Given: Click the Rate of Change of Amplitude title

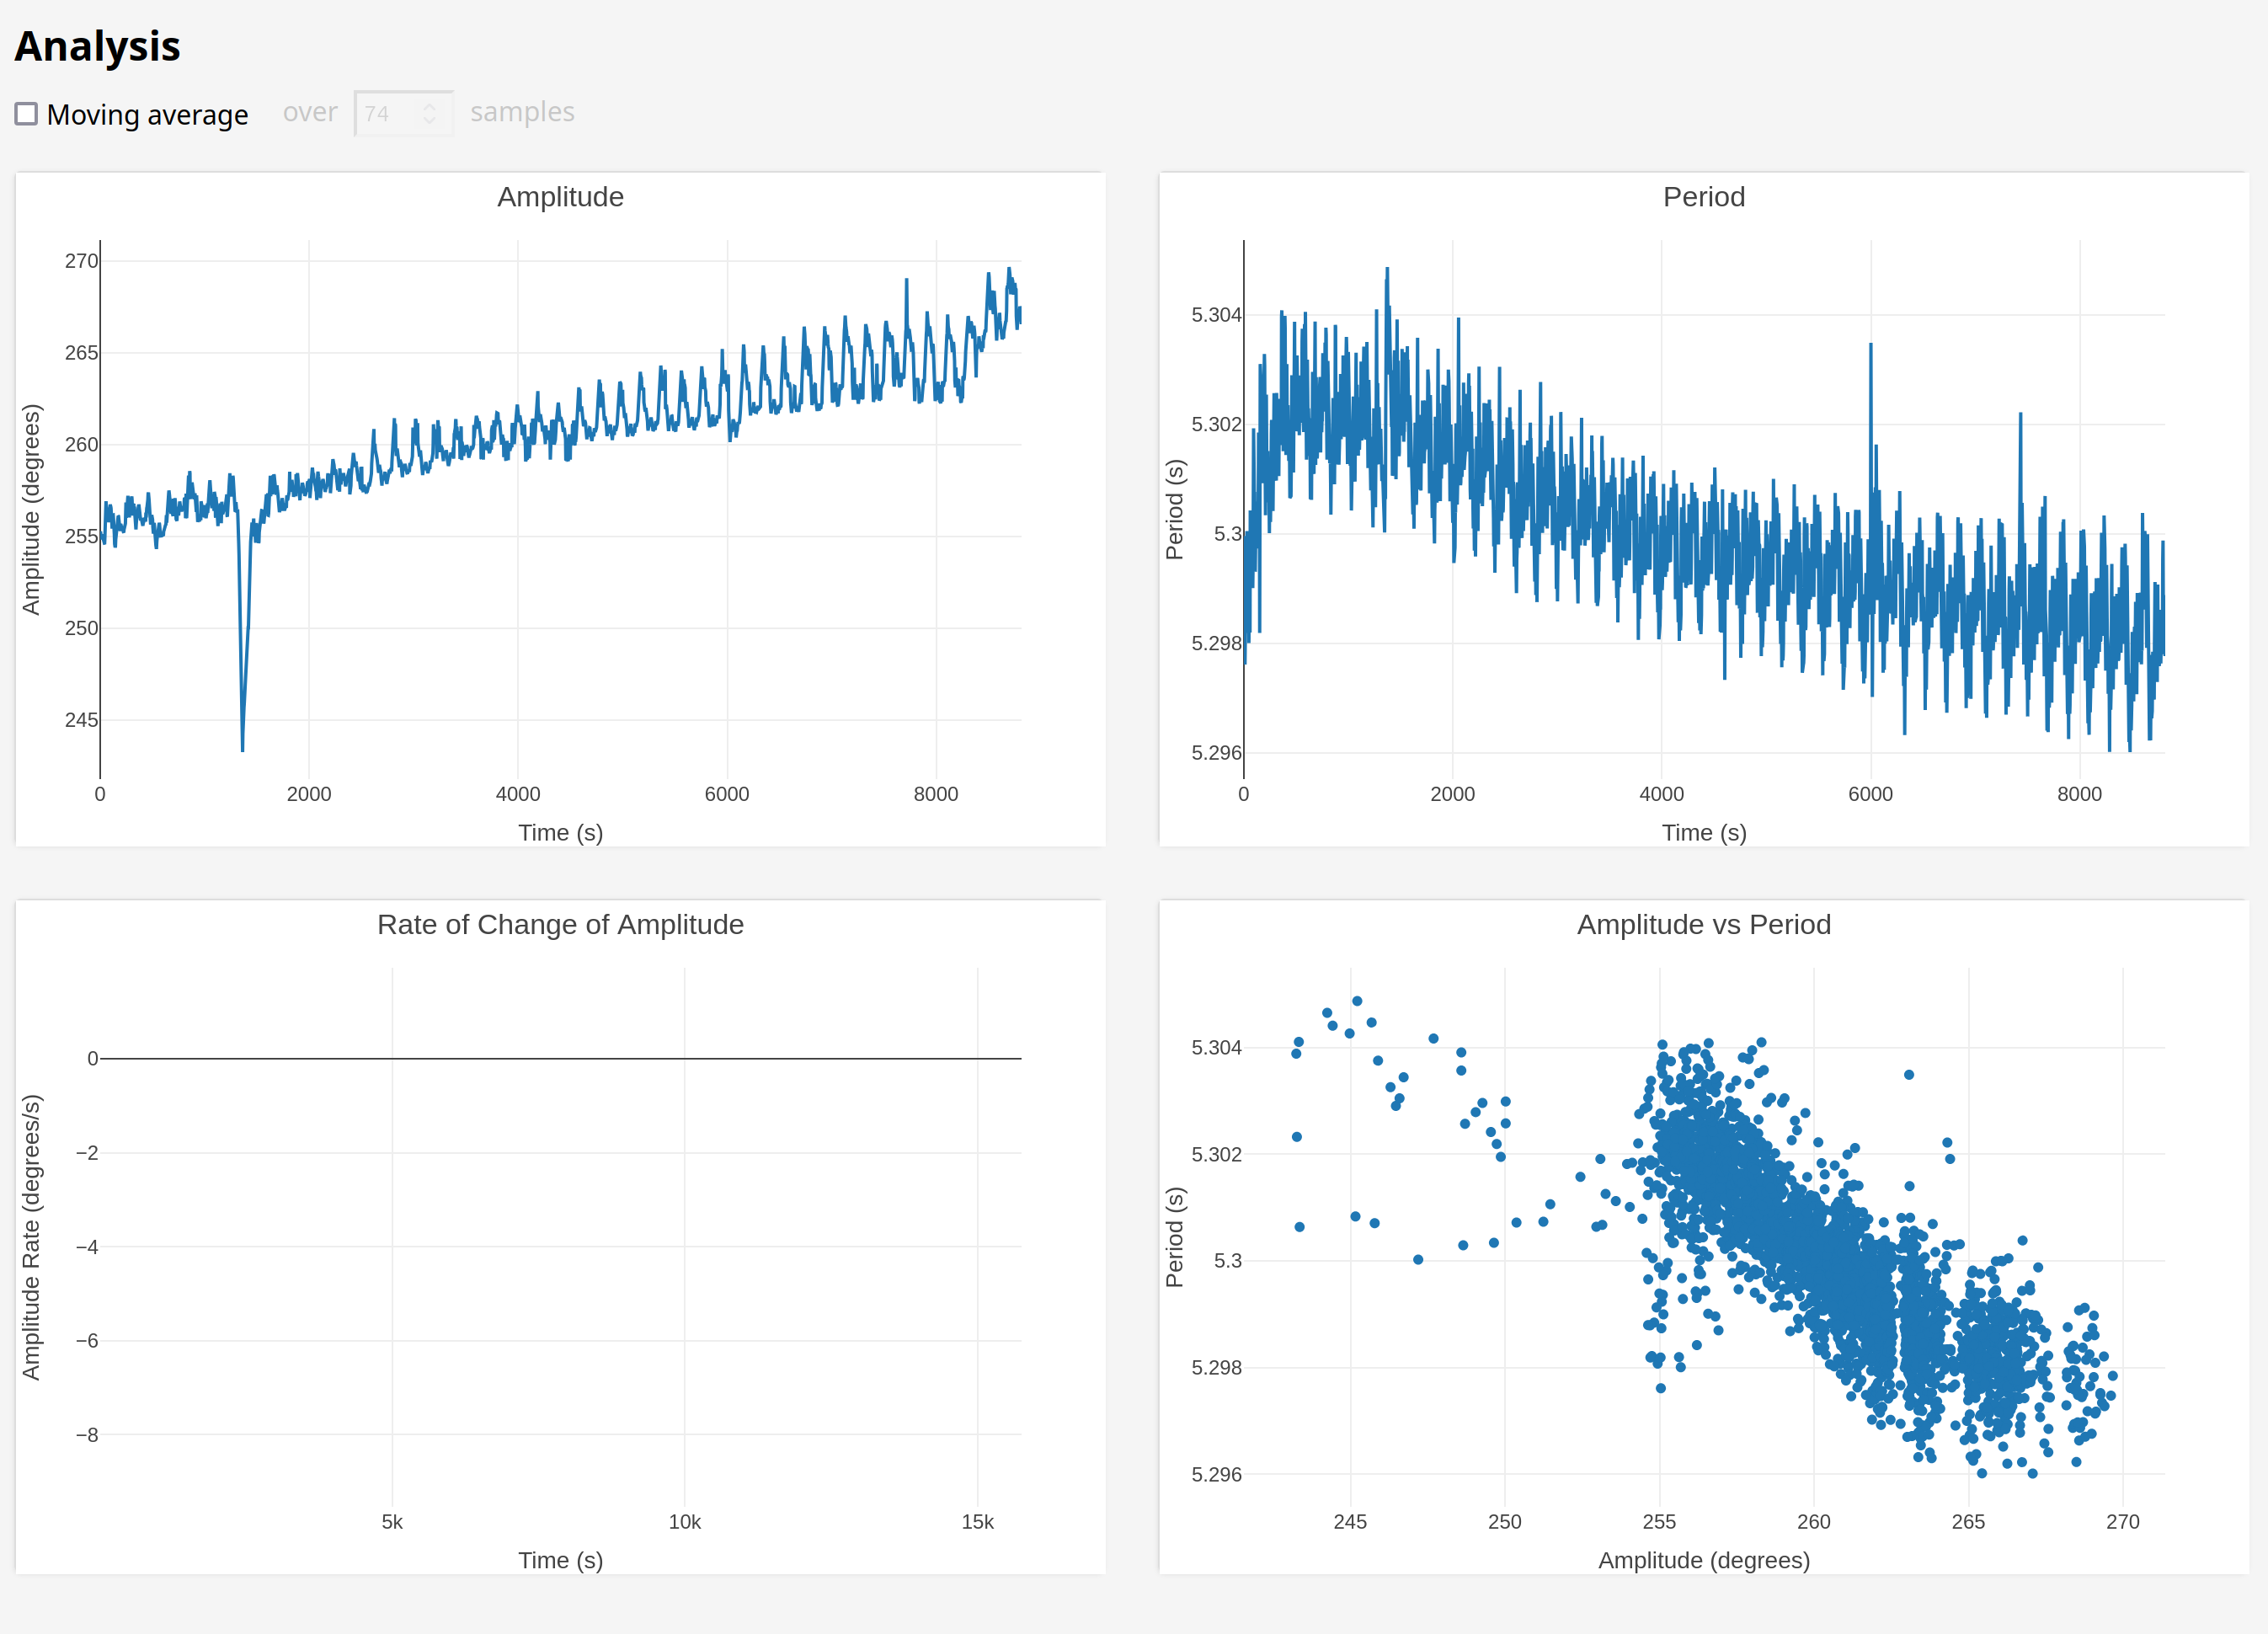Looking at the screenshot, I should [x=560, y=924].
